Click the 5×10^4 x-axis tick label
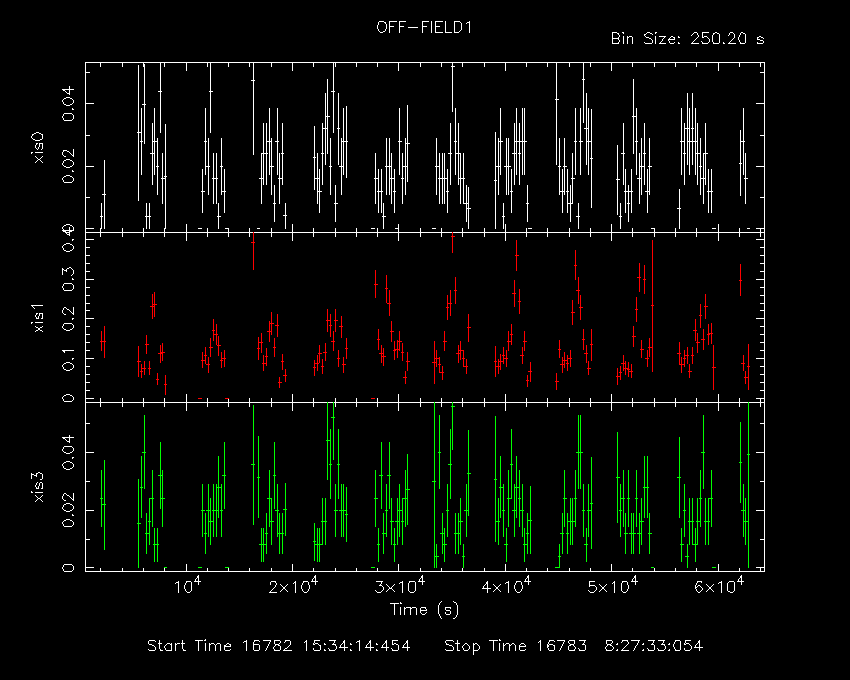This screenshot has height=680, width=850. point(613,585)
